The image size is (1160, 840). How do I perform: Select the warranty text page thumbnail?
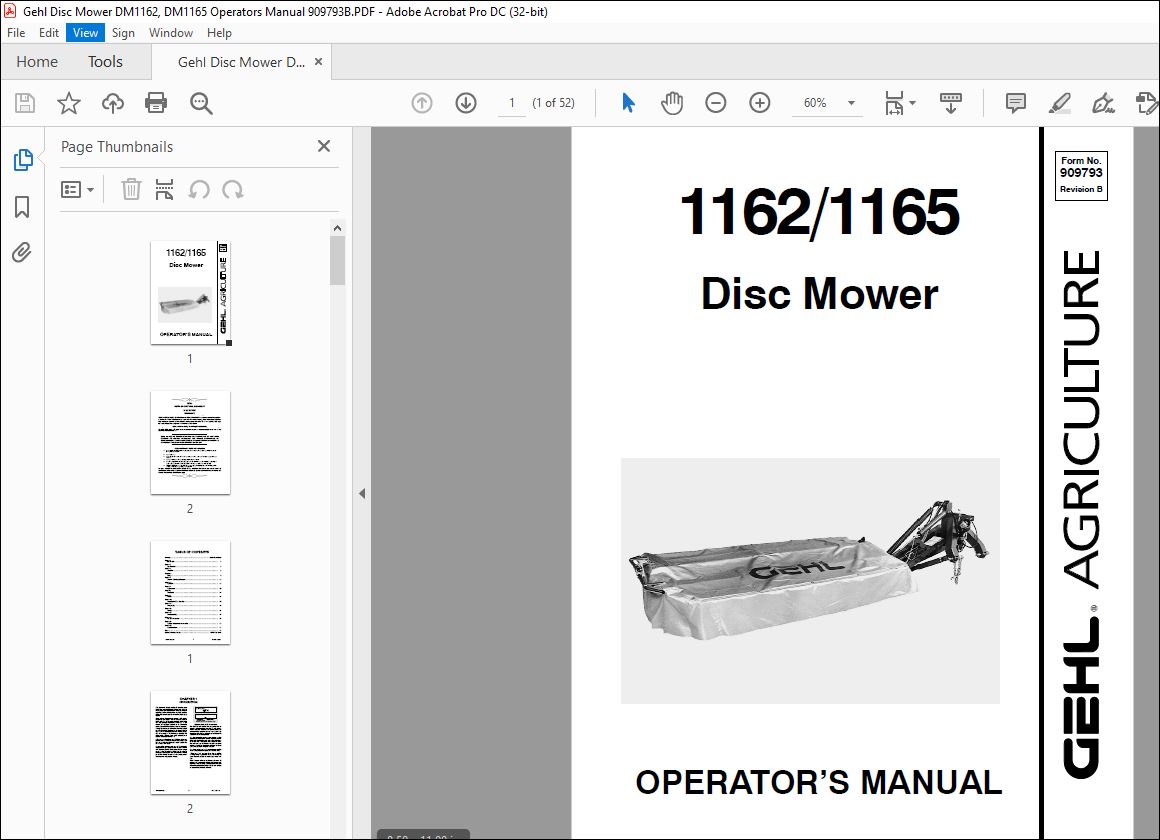[x=190, y=443]
